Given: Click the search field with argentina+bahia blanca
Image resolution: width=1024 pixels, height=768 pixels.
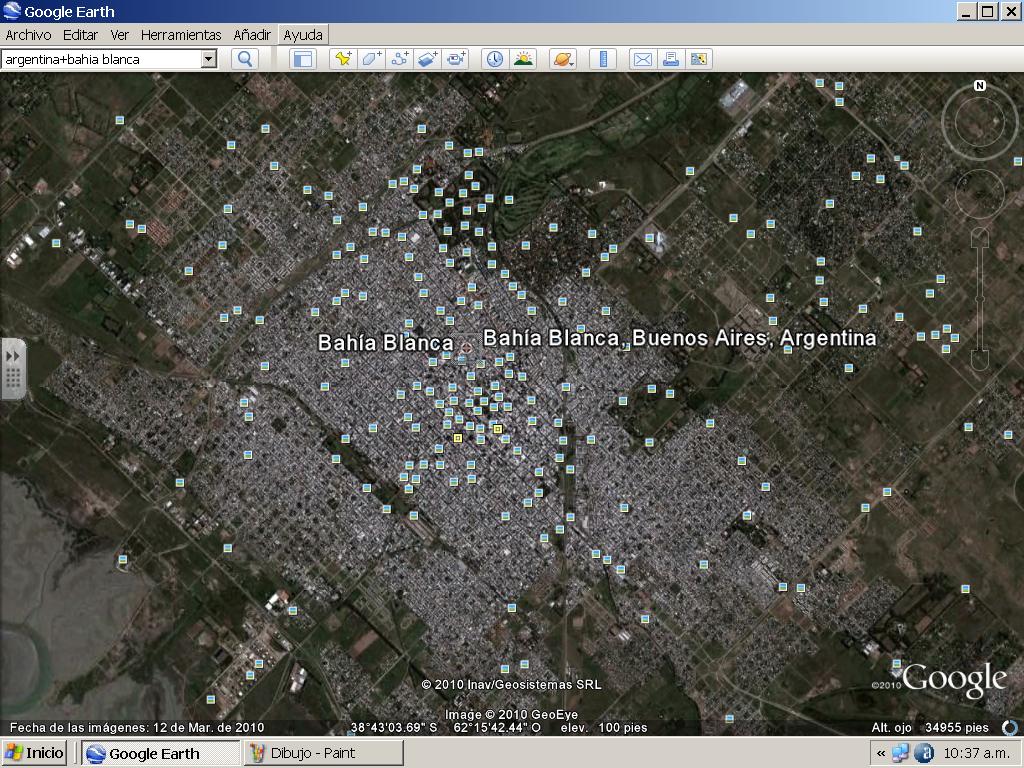Looking at the screenshot, I should coord(101,59).
